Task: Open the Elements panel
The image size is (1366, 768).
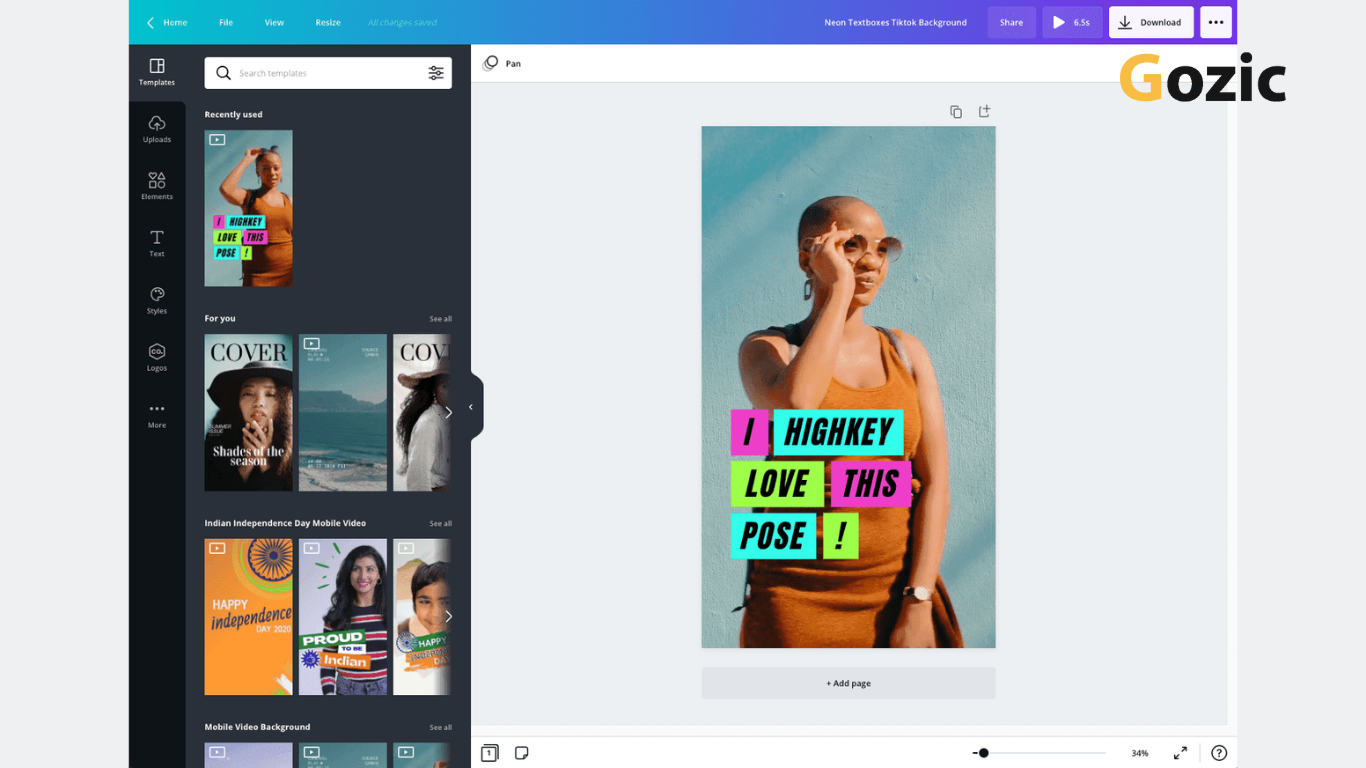Action: tap(157, 186)
